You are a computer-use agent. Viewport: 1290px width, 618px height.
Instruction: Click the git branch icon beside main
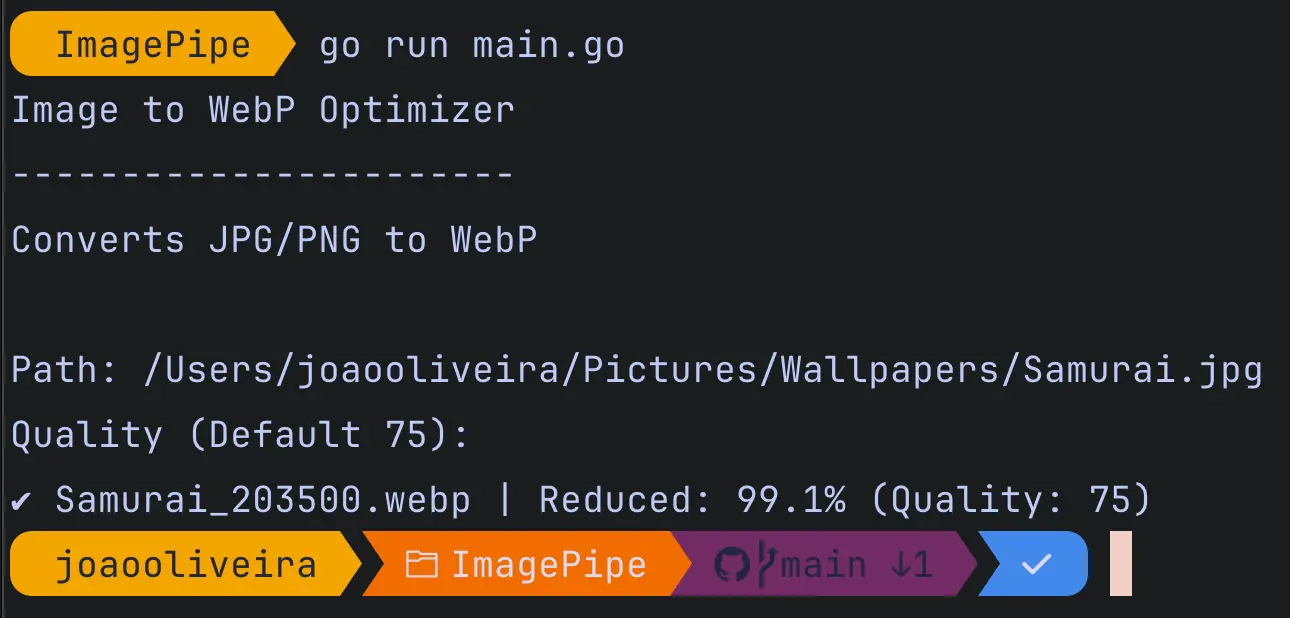point(766,565)
